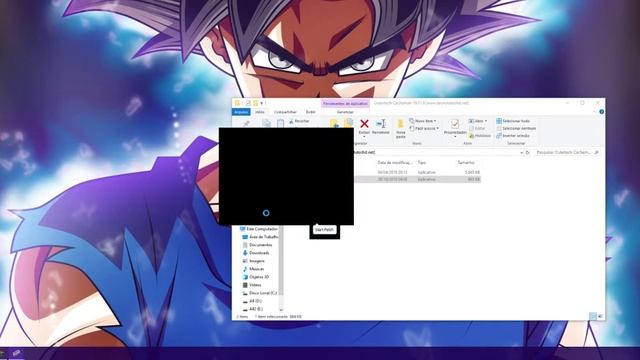Switch to large icons view in status bar
Image resolution: width=640 pixels, height=360 pixels.
[x=600, y=316]
